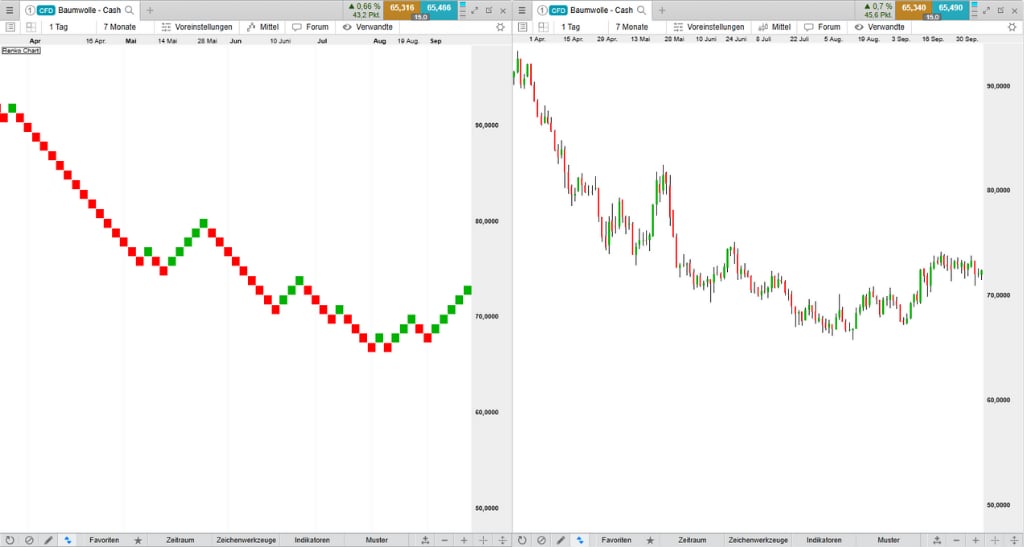
Task: Open Voreinstellungen presets in right chart
Action: pyautogui.click(x=709, y=27)
